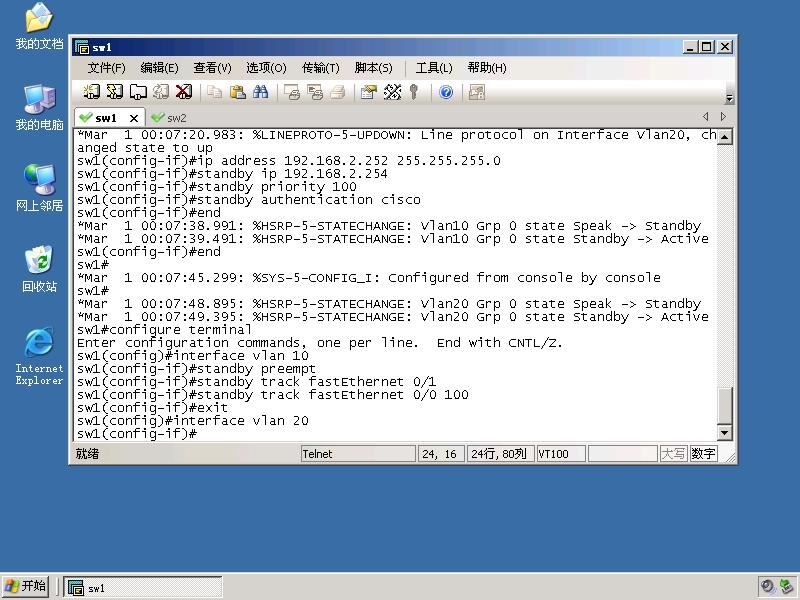Click the grayed Auto Print icon
The image size is (800, 600).
(x=338, y=92)
